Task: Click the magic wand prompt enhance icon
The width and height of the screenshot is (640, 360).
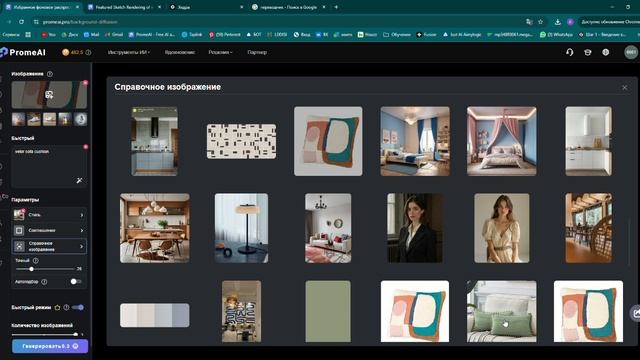Action: (x=79, y=180)
